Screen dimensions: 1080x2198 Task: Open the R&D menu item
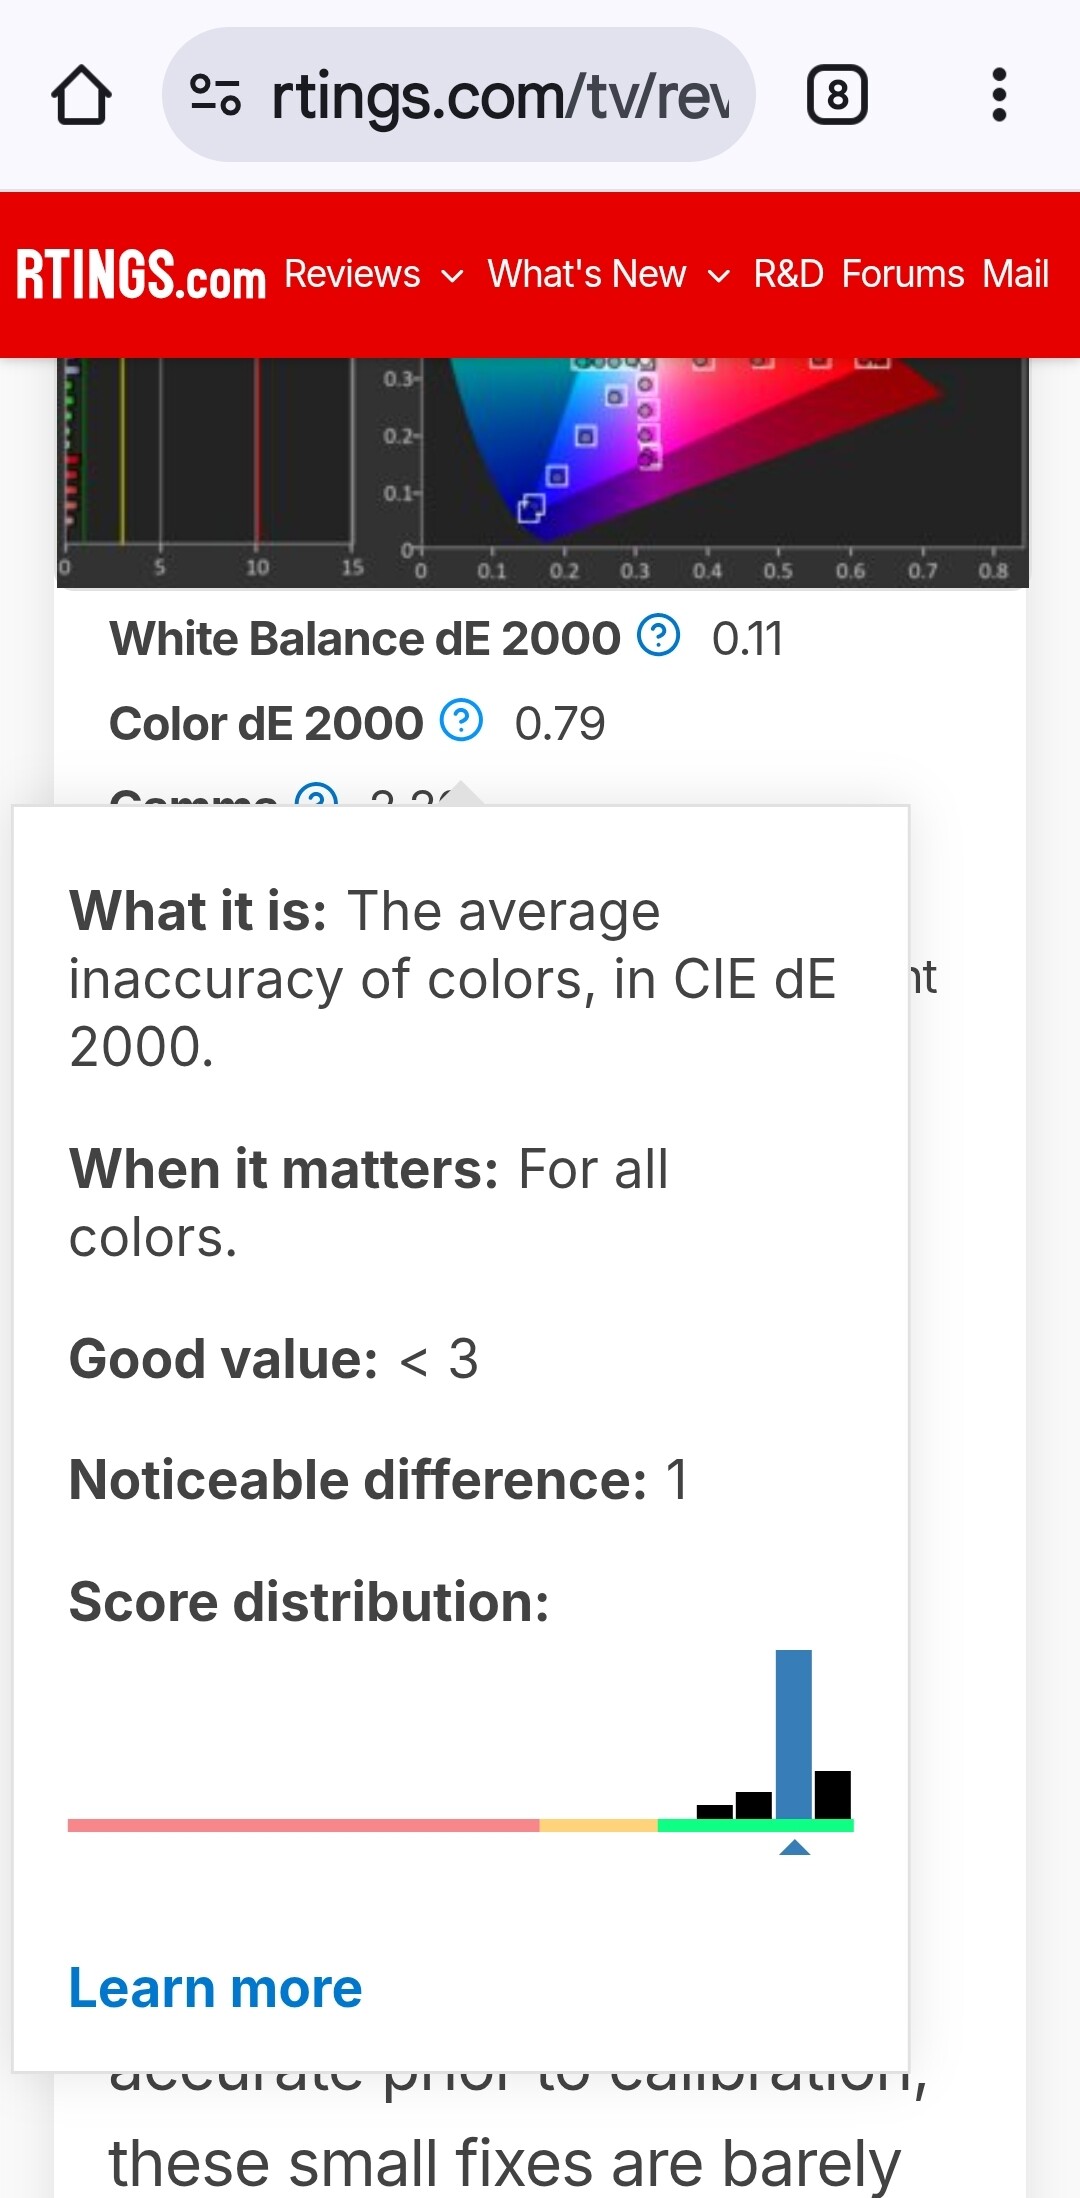(x=788, y=274)
